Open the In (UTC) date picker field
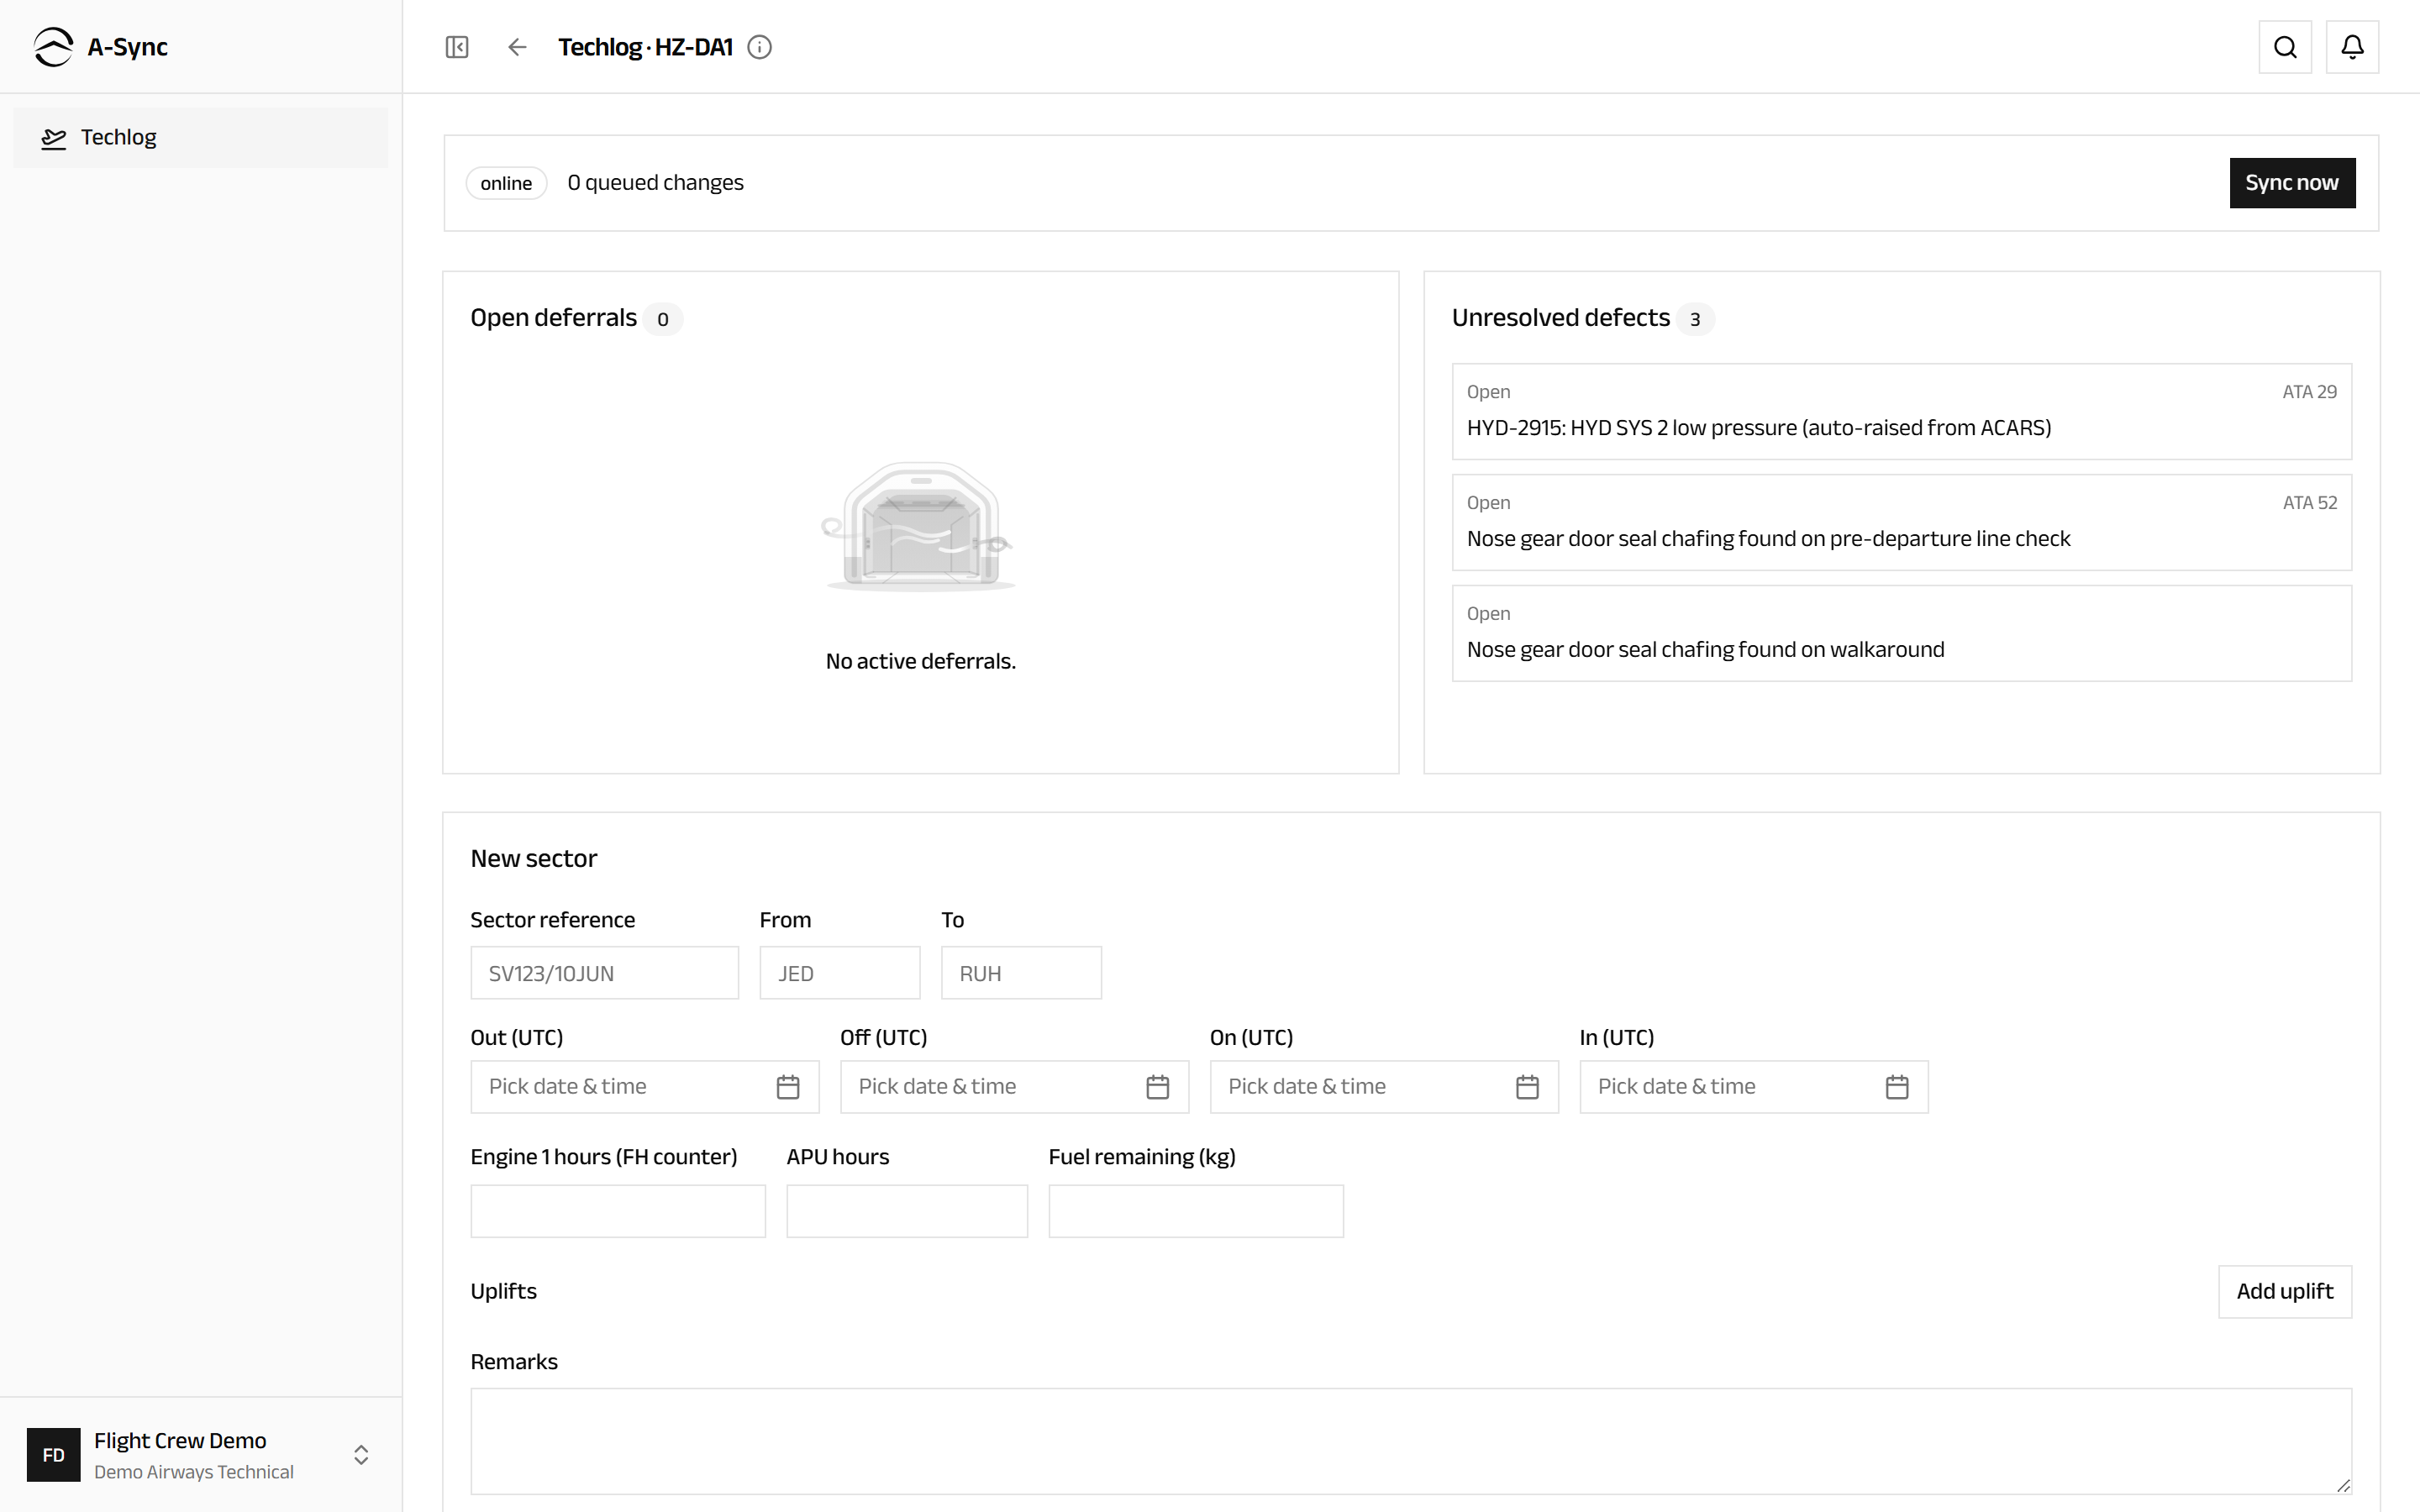The height and width of the screenshot is (1512, 2420). coord(1754,1087)
